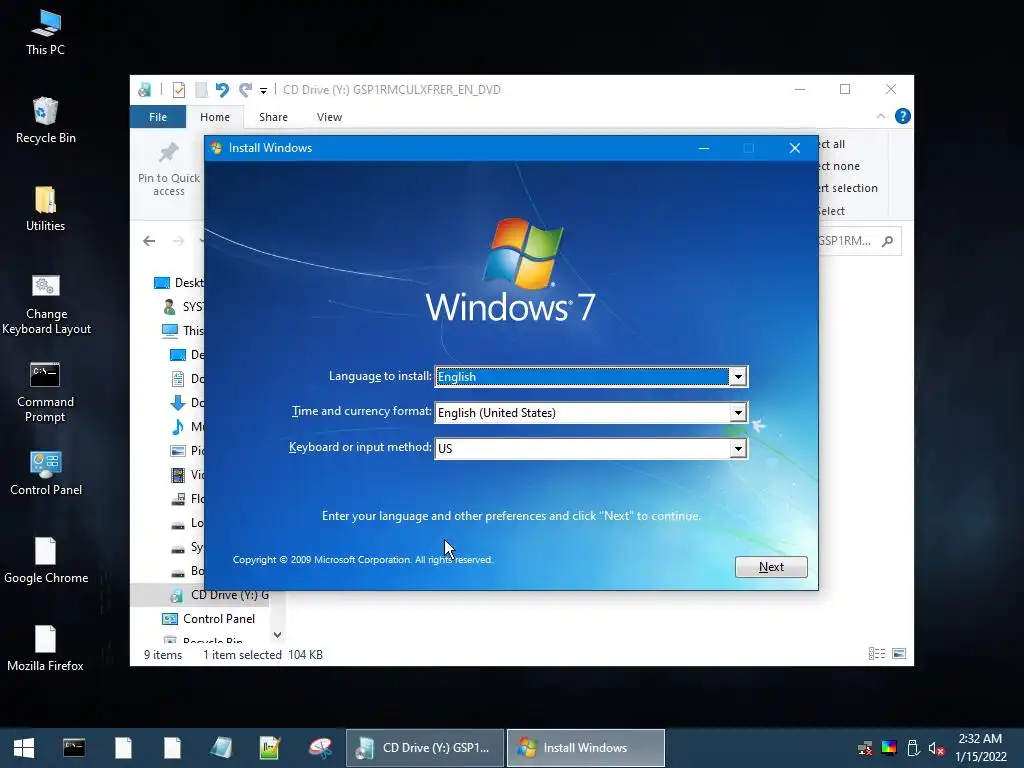Open the Recycle Bin desktop icon
This screenshot has width=1024, height=768.
[45, 121]
